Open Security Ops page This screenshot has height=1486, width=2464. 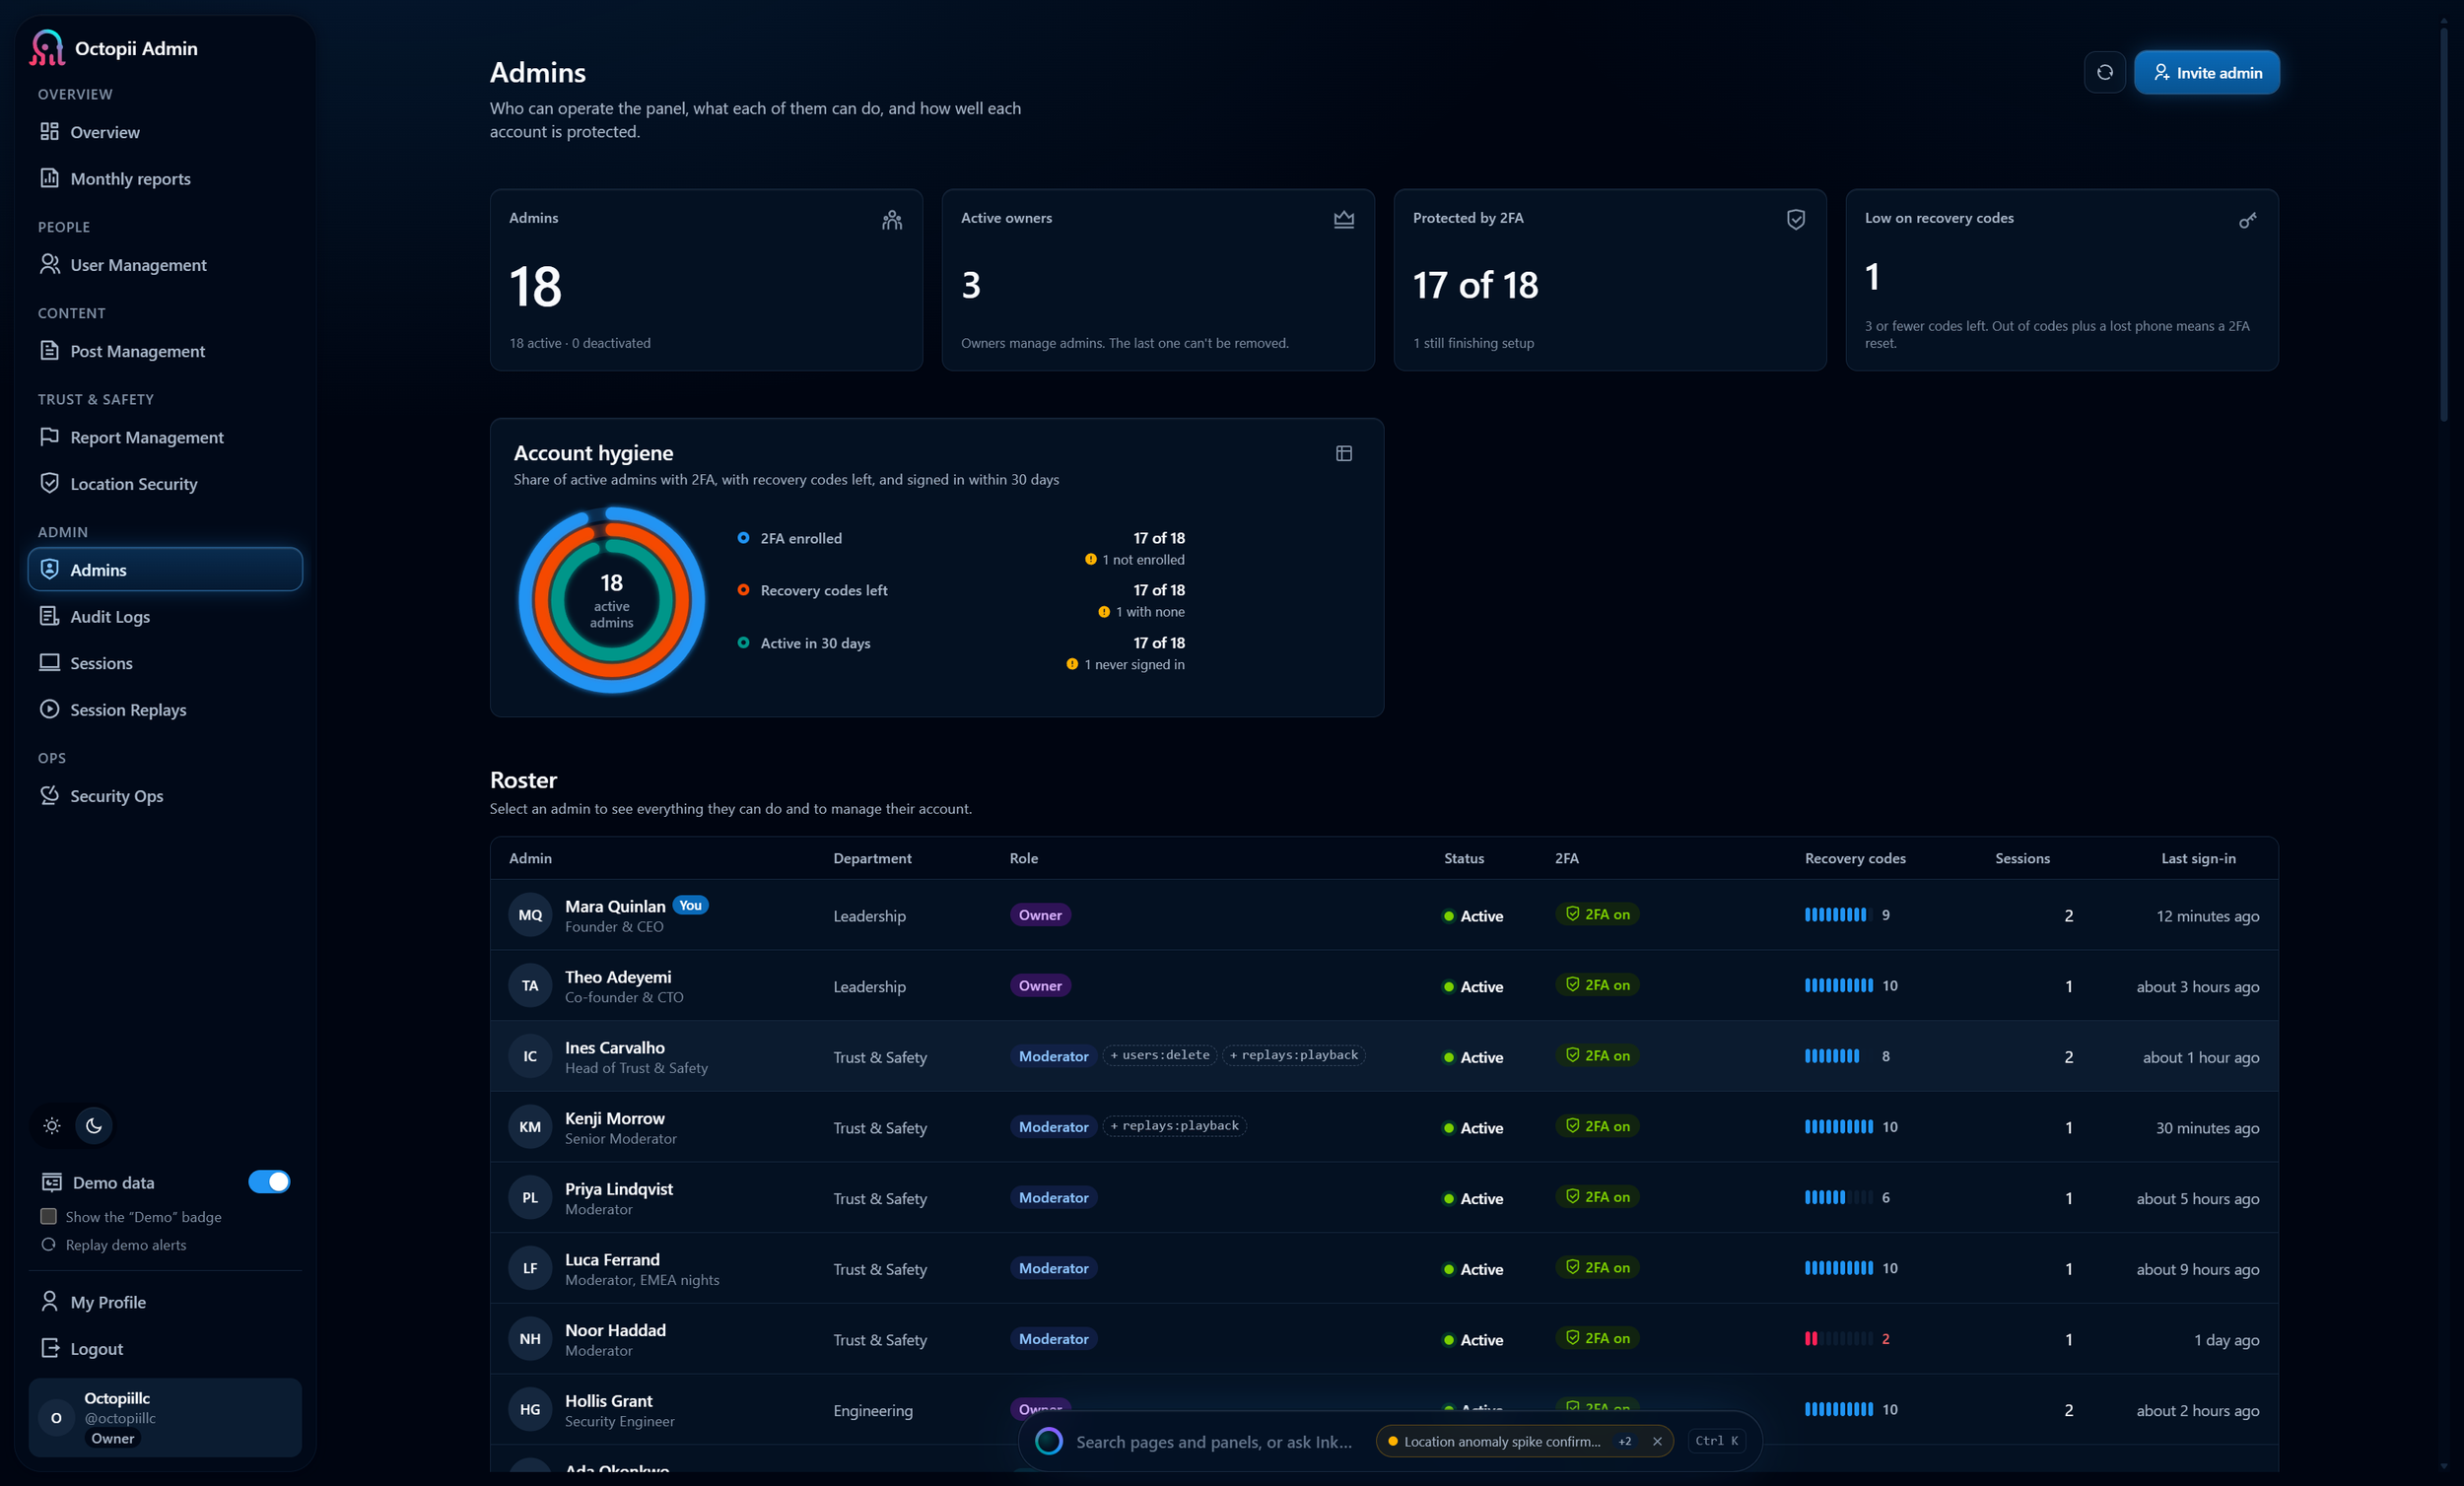coord(165,795)
